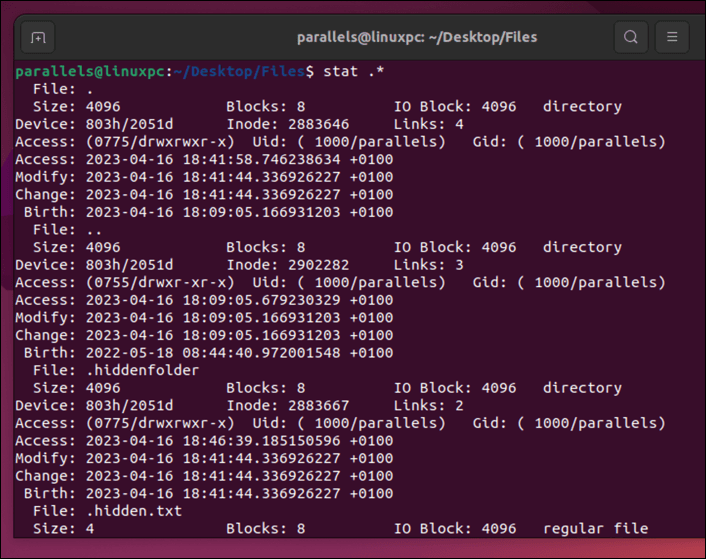Click the window title text in header bar

(417, 37)
